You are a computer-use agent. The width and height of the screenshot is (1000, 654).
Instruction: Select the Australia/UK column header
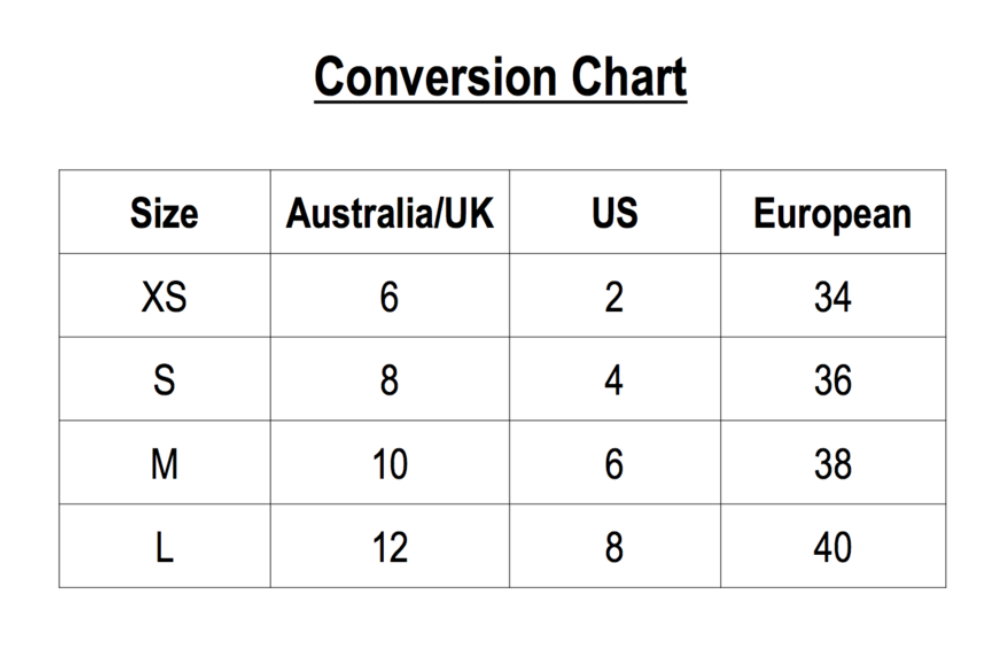pyautogui.click(x=390, y=213)
